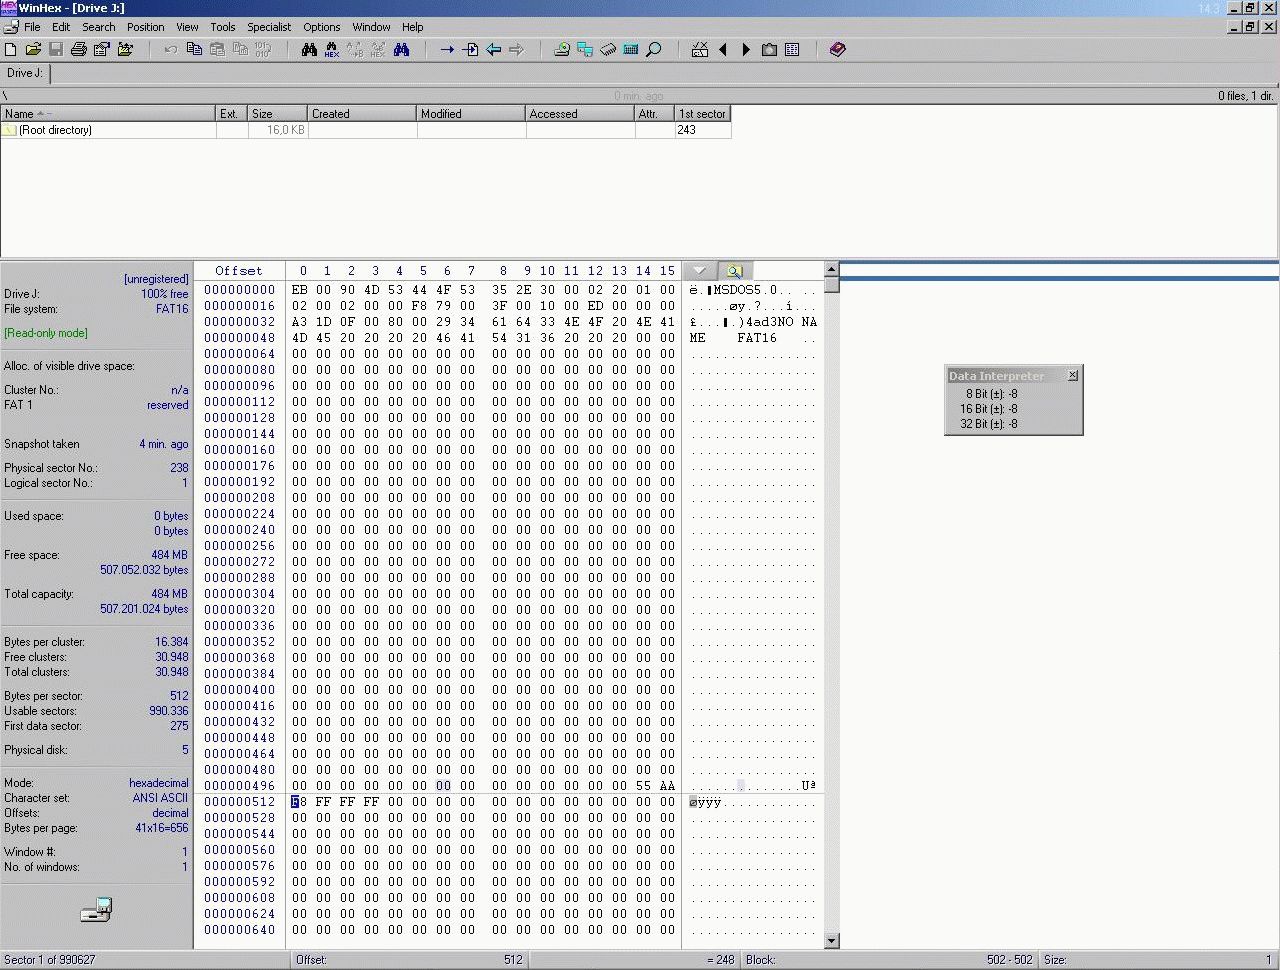
Task: Click the magnifier button above the text column
Action: pos(735,271)
